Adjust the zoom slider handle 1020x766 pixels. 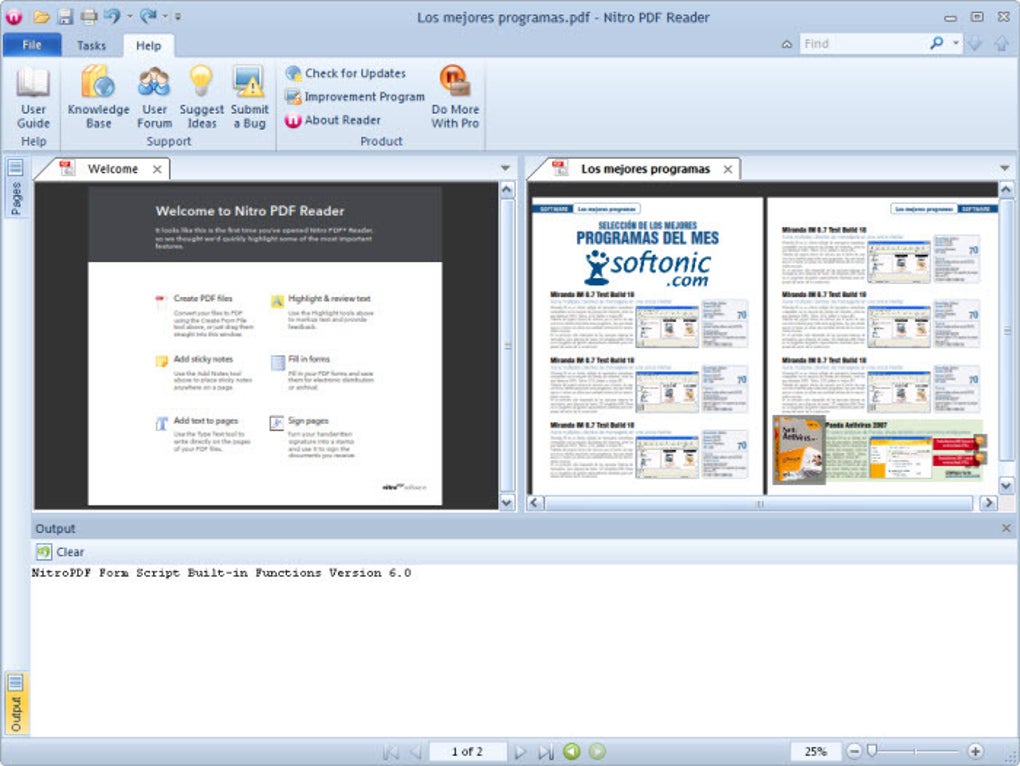coord(872,751)
